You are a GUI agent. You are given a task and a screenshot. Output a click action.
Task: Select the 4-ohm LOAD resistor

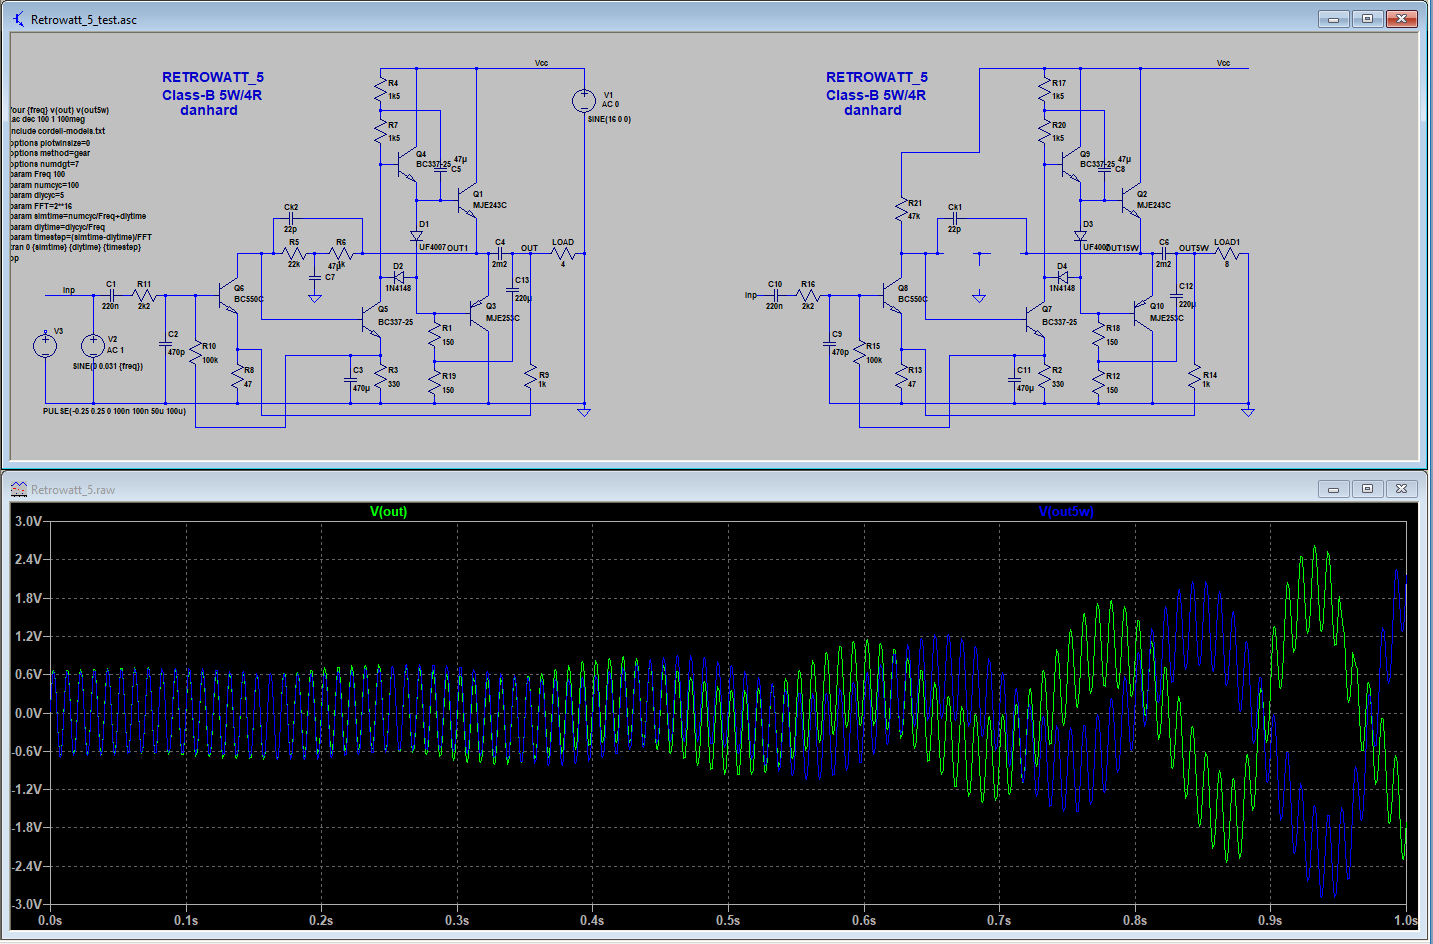pyautogui.click(x=563, y=254)
